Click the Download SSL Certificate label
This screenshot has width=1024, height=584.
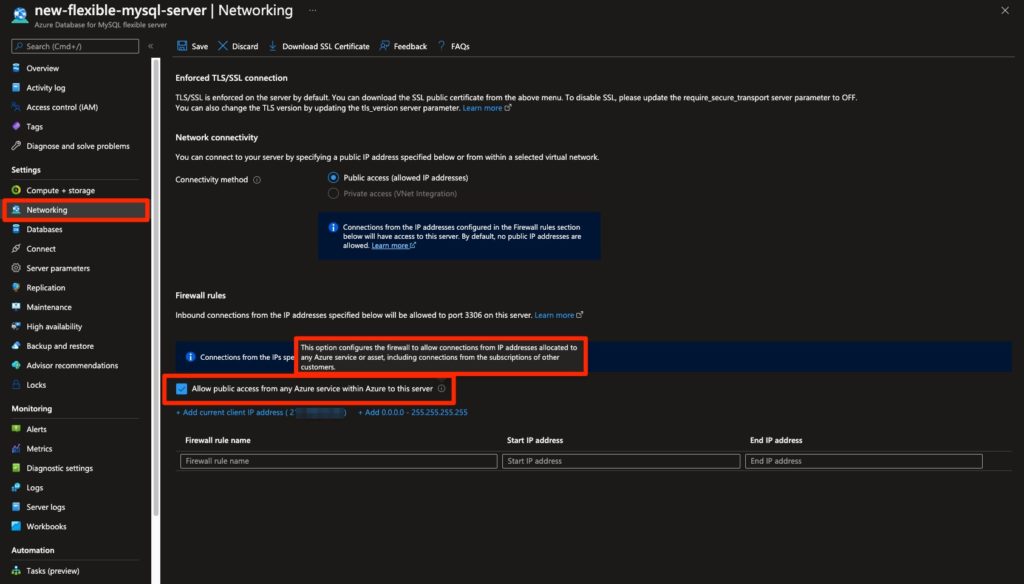click(326, 46)
